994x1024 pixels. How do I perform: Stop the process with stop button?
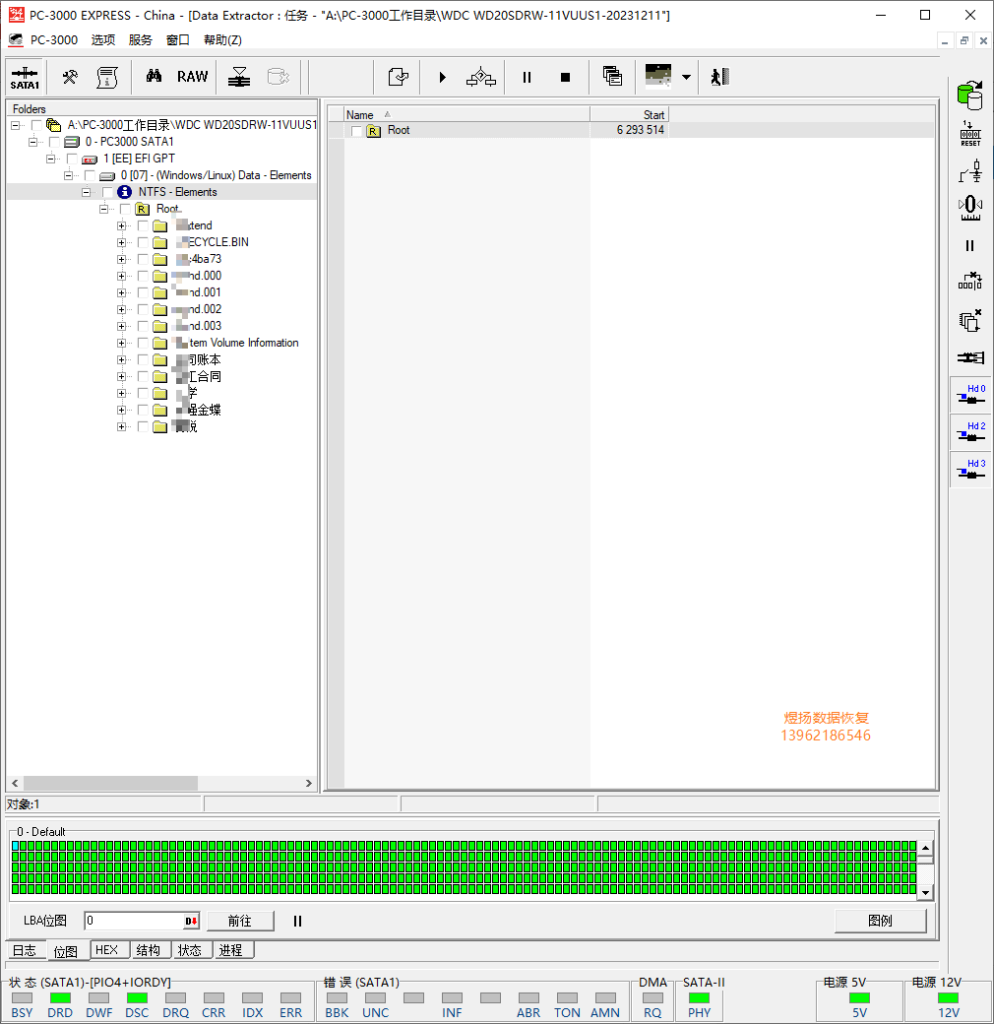[566, 77]
